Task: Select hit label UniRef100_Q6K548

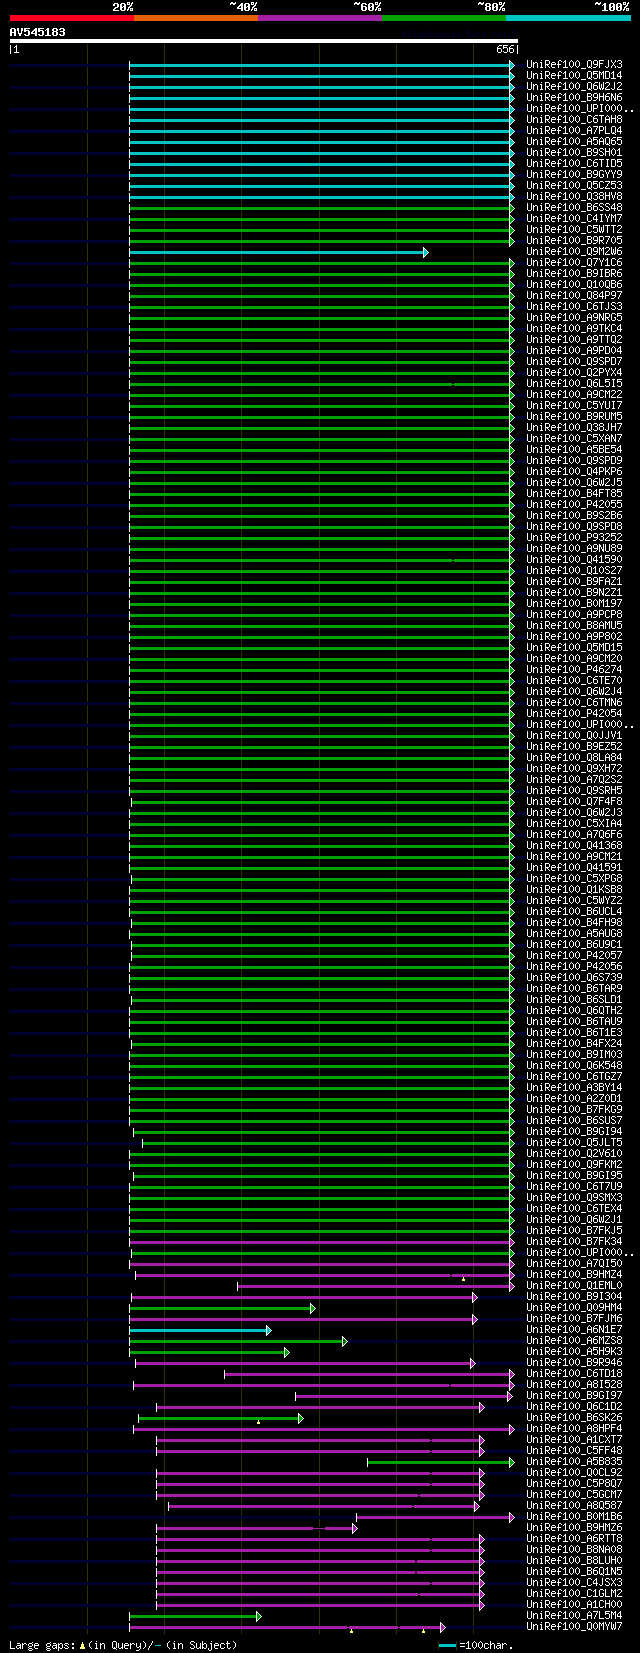Action: pyautogui.click(x=574, y=1065)
